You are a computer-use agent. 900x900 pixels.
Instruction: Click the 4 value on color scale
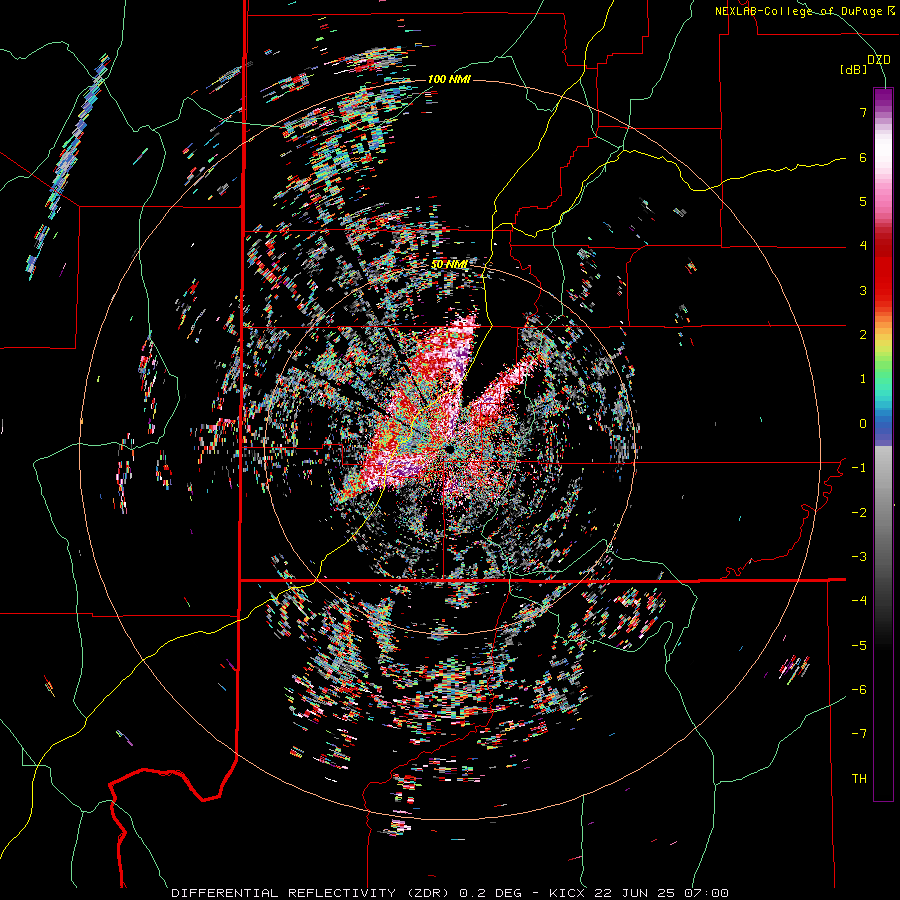point(863,246)
